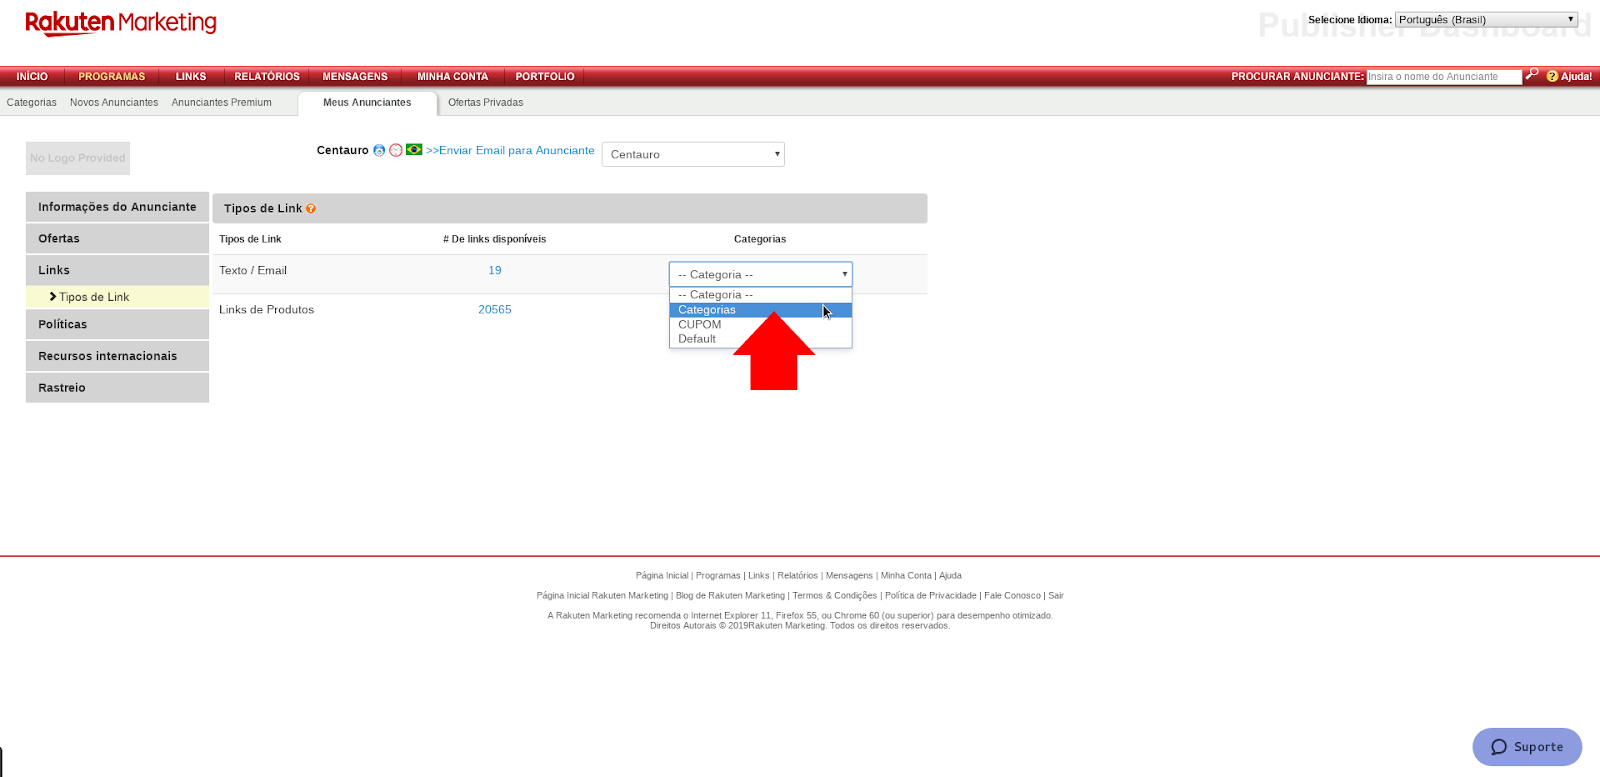Open the Categoria dropdown for Texto / Email

[760, 274]
